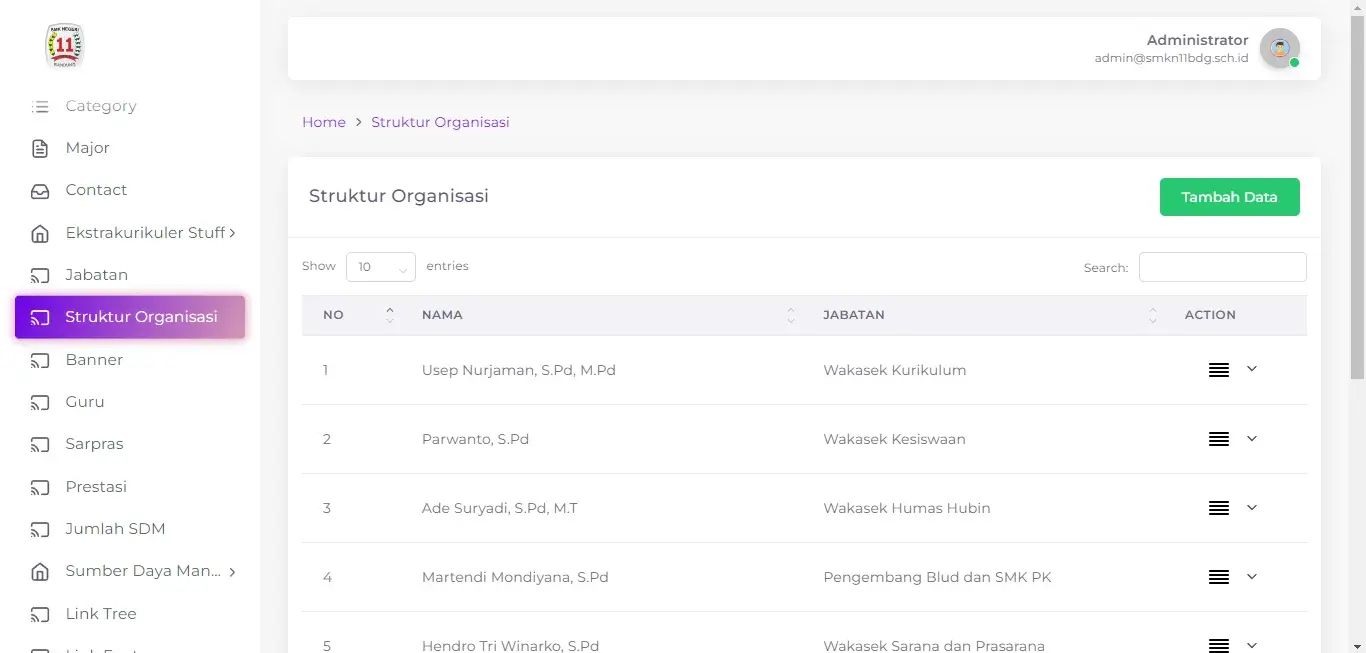Click the action menu icon for Ade Suryadi

click(1219, 508)
